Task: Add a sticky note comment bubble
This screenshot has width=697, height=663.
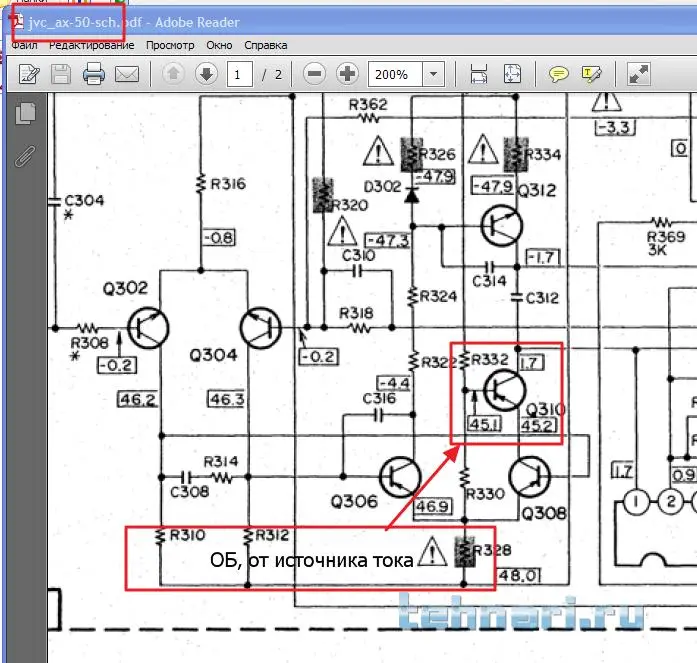Action: [558, 74]
